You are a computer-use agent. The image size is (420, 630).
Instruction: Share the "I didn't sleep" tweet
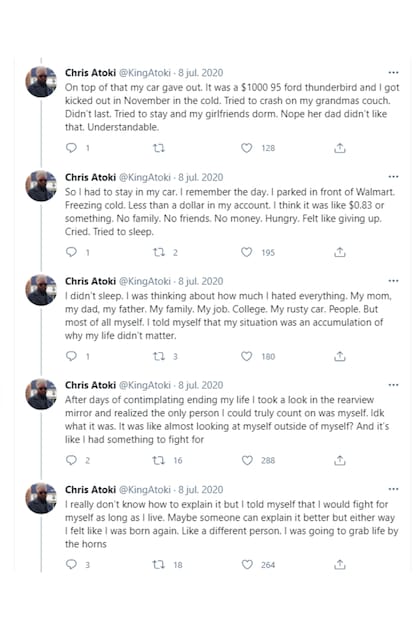340,356
